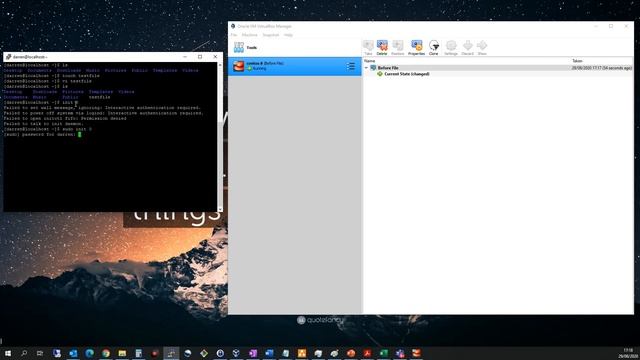
Task: Select the centos 8 virtual machine entry
Action: pos(295,66)
